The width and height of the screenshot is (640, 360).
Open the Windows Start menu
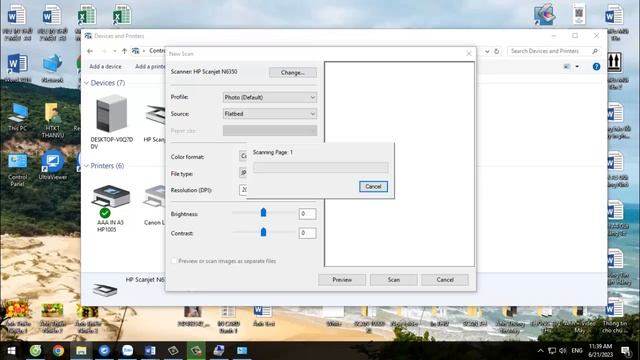tap(11, 351)
